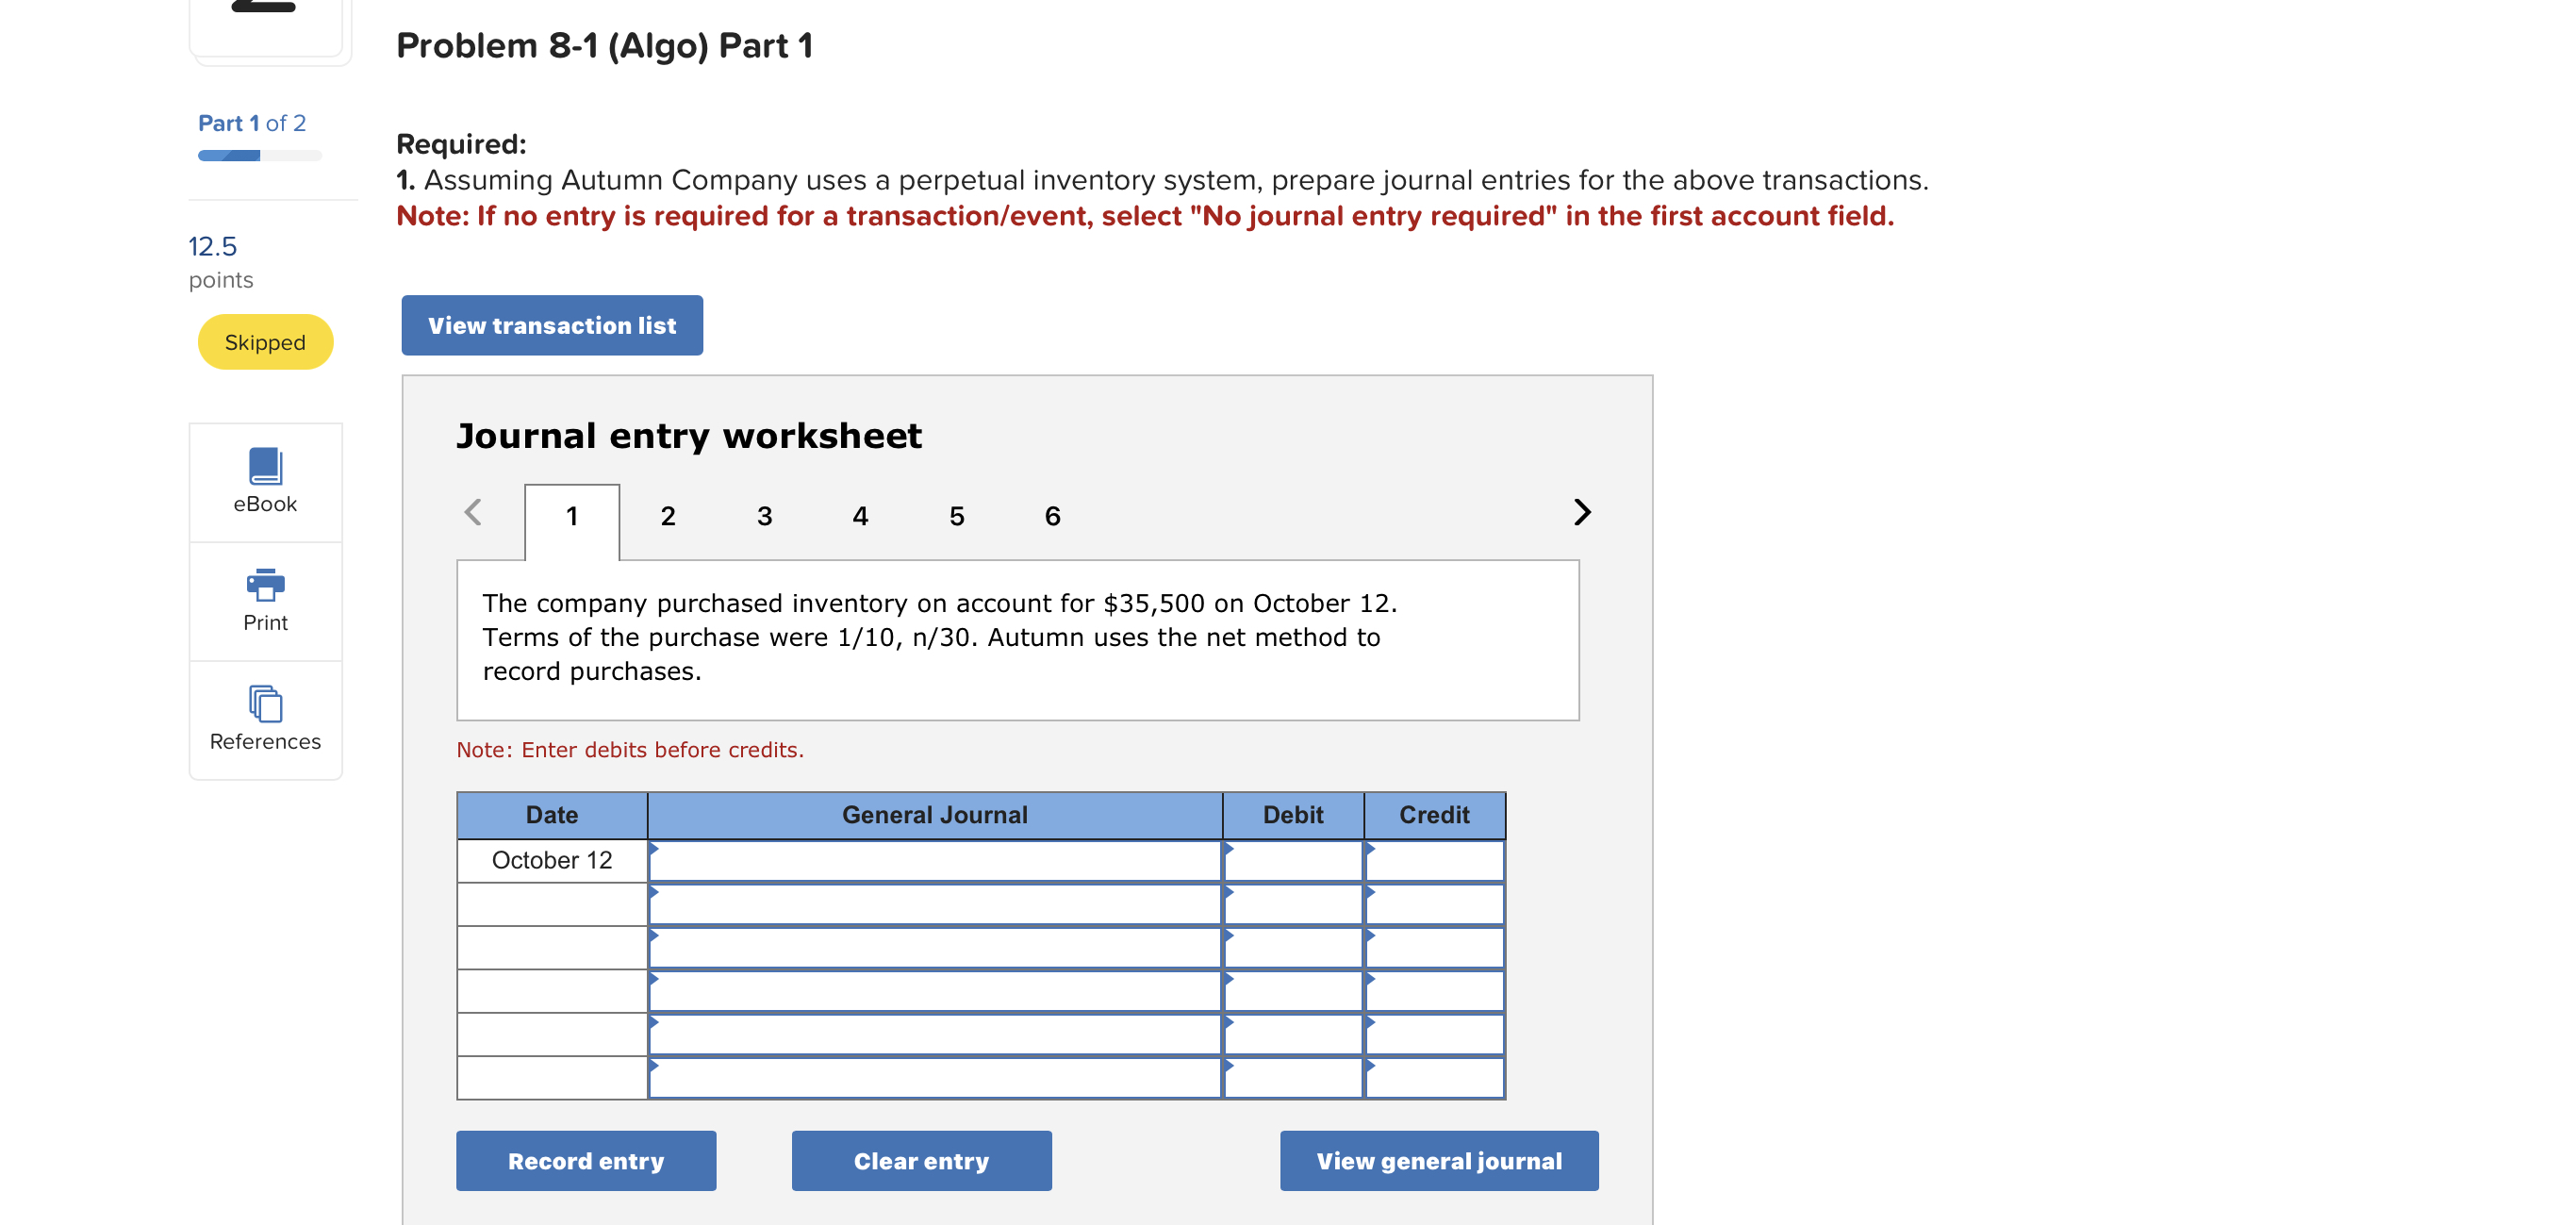
Task: Click first row Credit amount field
Action: point(1434,861)
